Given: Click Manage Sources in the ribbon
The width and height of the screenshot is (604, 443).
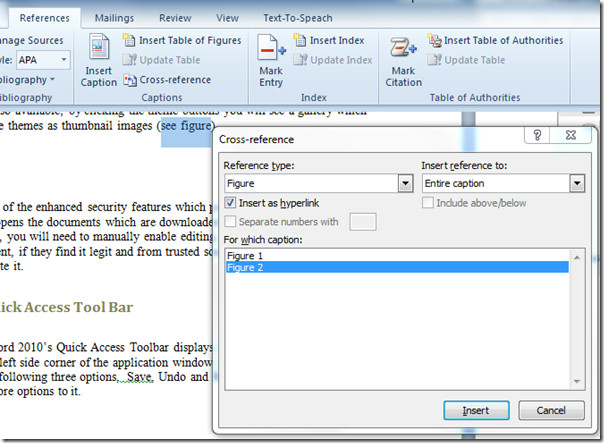Looking at the screenshot, I should pos(32,40).
